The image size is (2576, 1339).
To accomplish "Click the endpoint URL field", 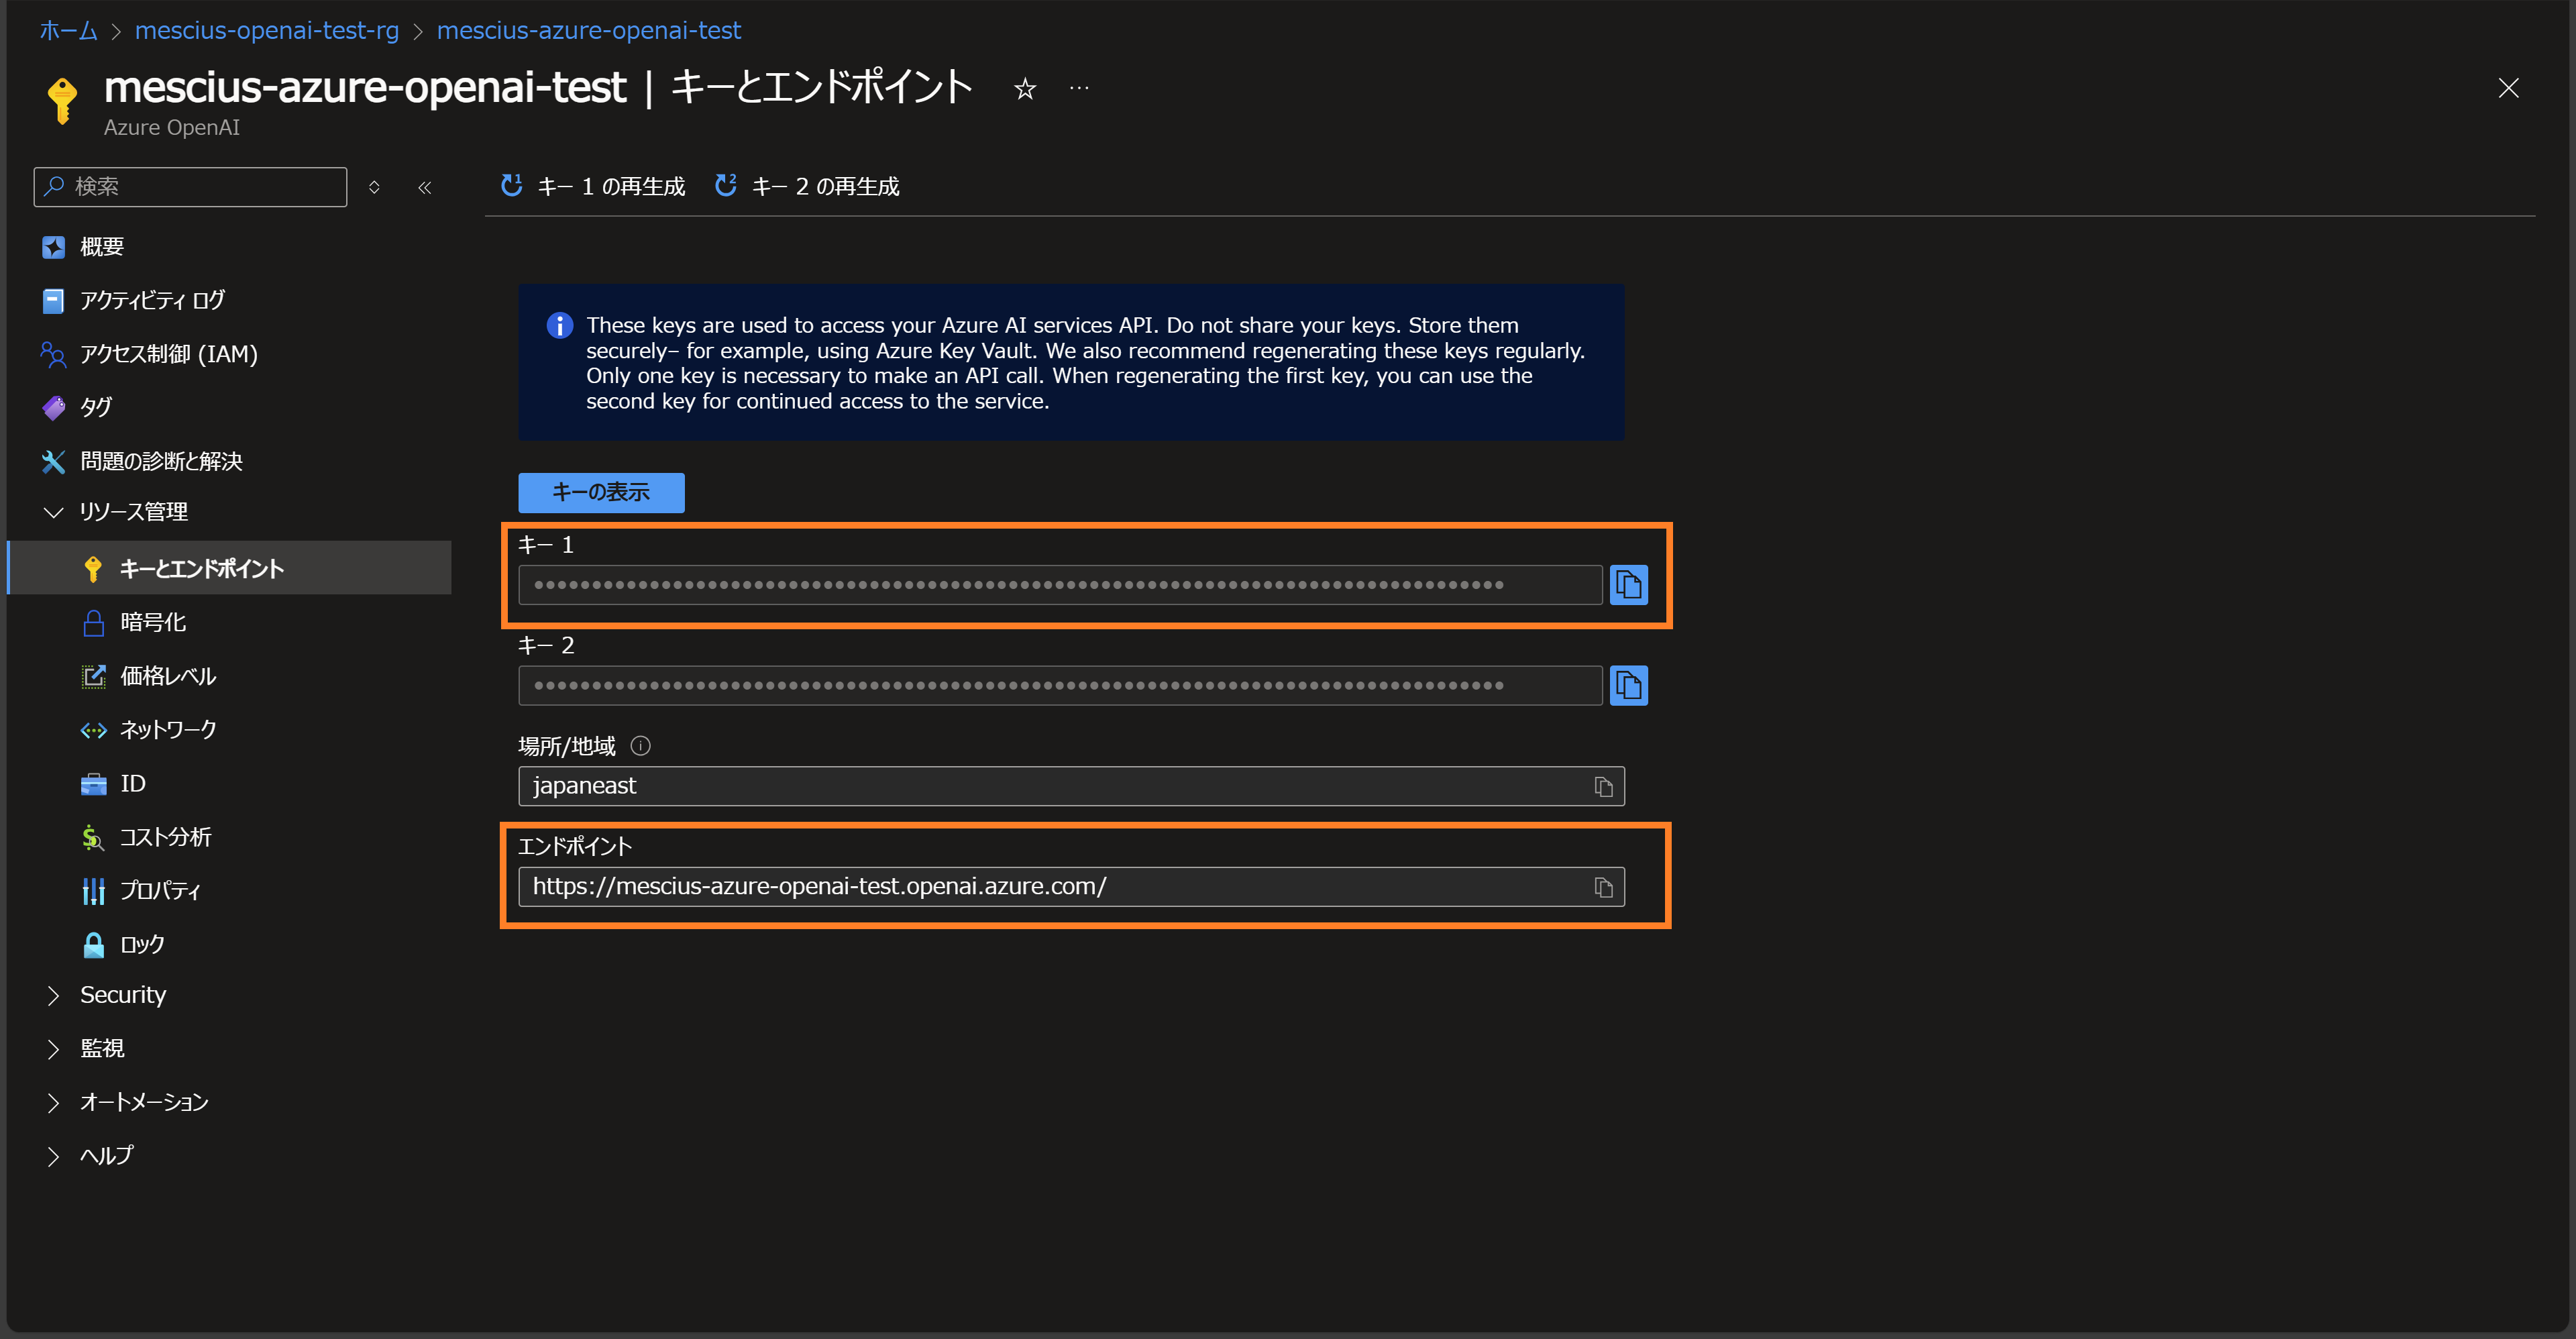I will (1071, 887).
